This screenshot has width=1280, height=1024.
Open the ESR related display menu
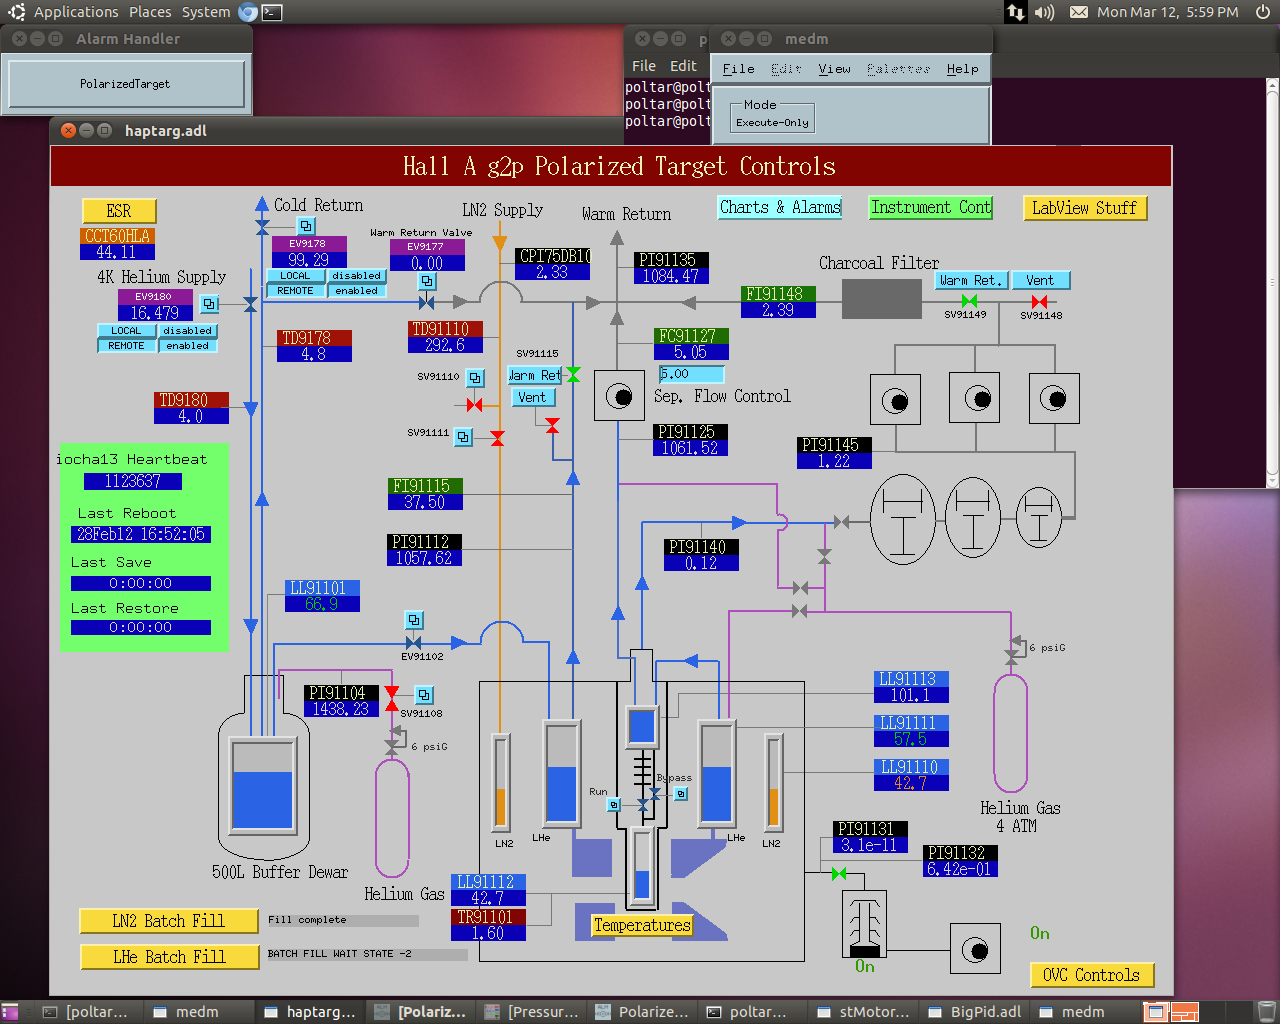119,211
